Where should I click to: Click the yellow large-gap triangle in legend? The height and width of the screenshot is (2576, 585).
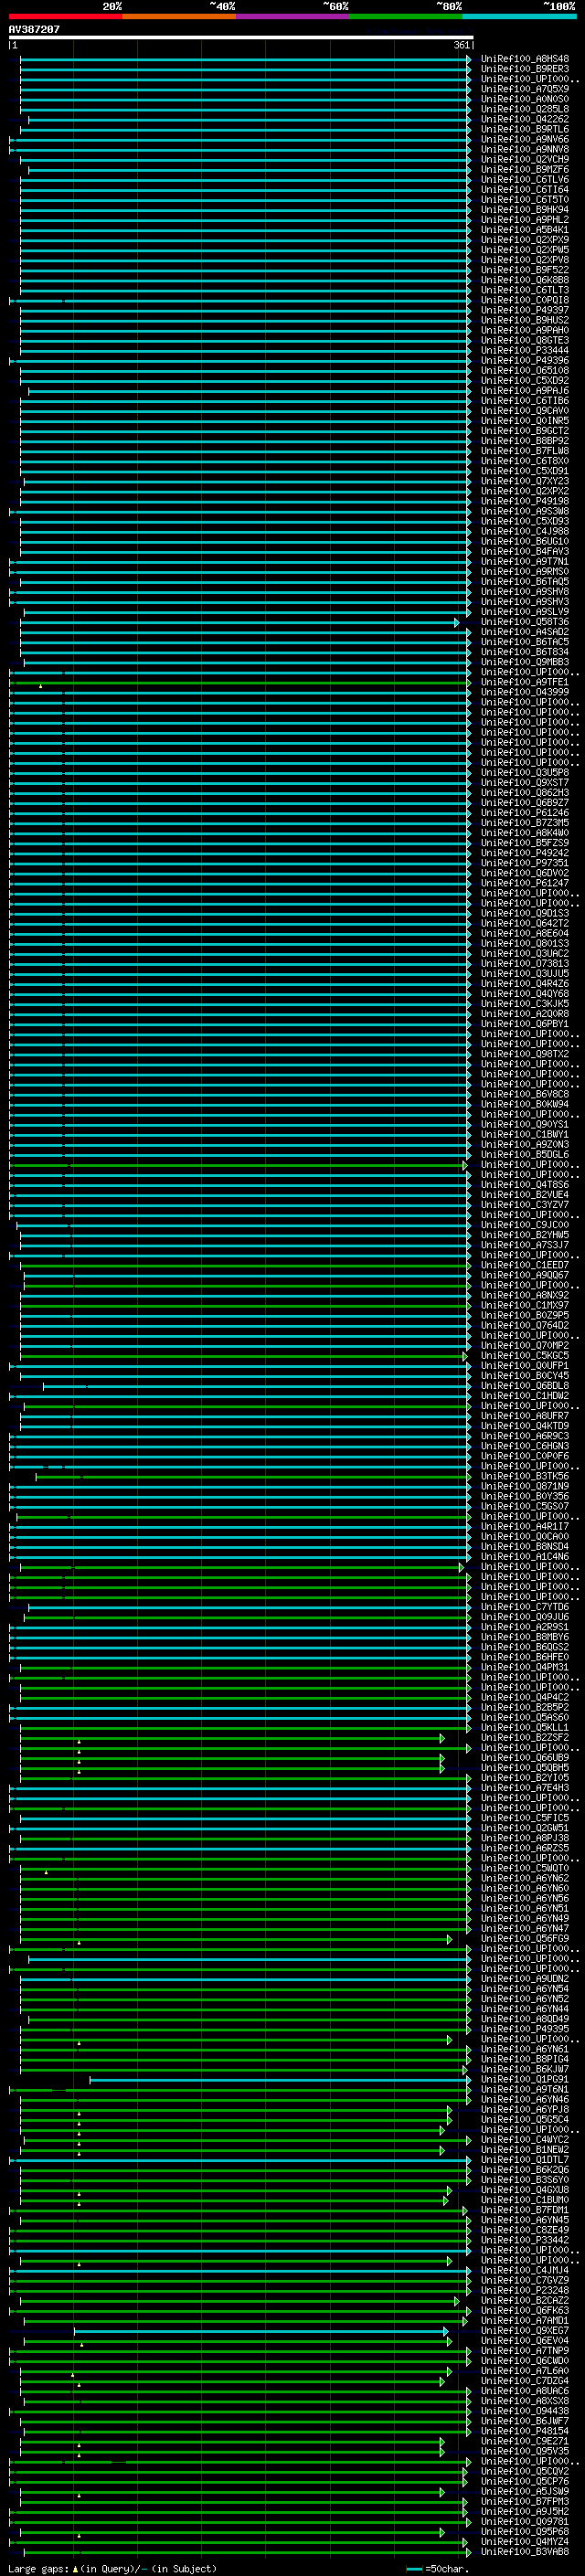tap(75, 2569)
